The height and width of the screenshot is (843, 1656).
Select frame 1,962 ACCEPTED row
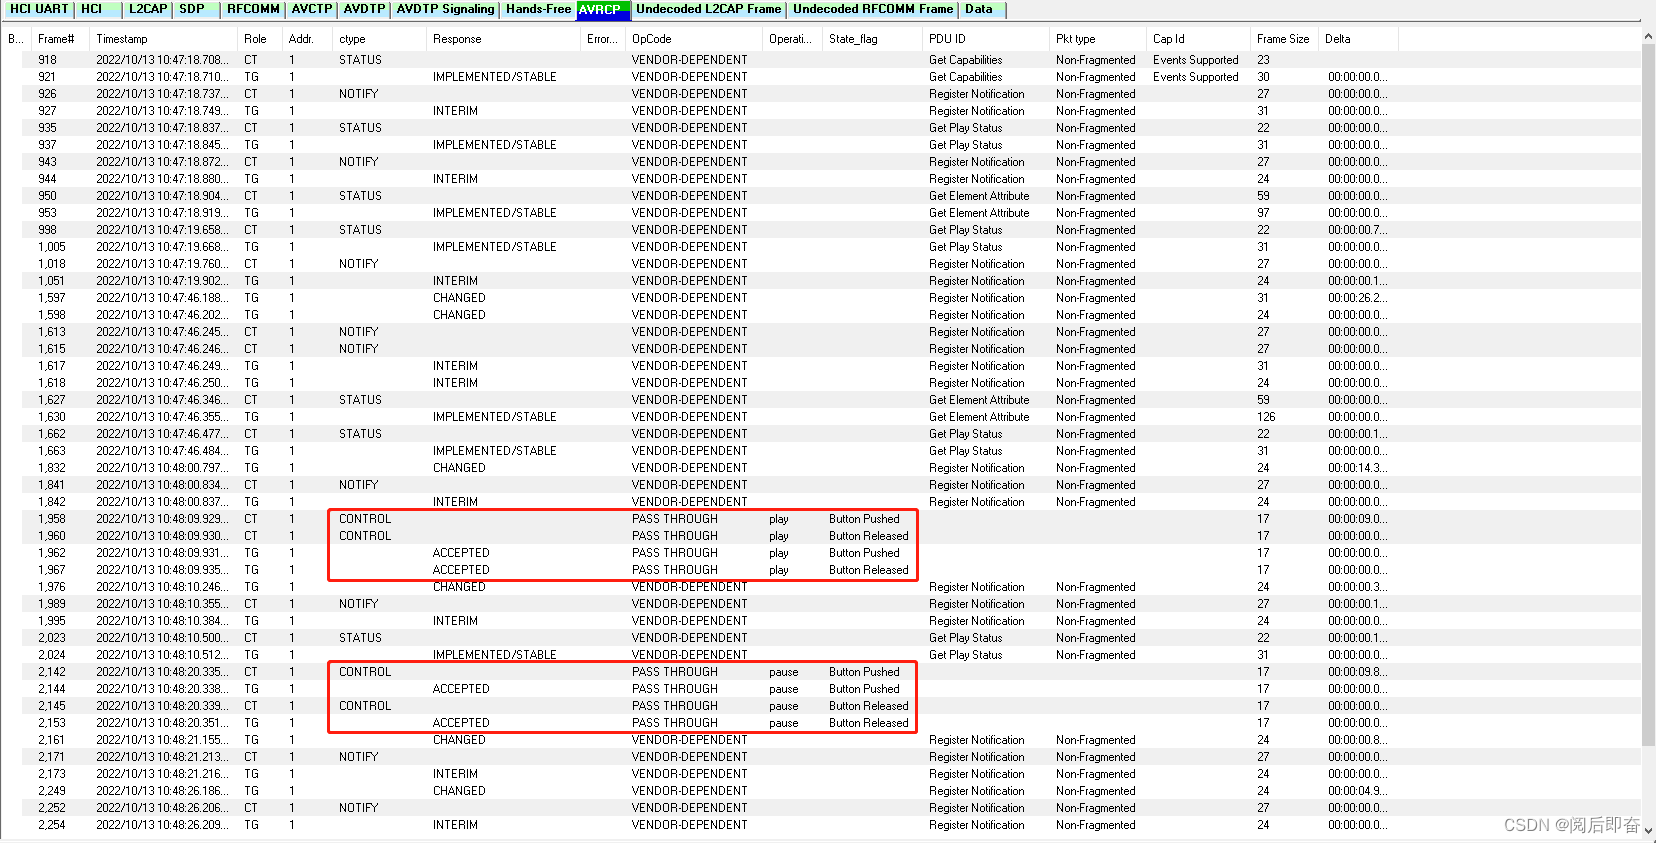click(x=820, y=553)
